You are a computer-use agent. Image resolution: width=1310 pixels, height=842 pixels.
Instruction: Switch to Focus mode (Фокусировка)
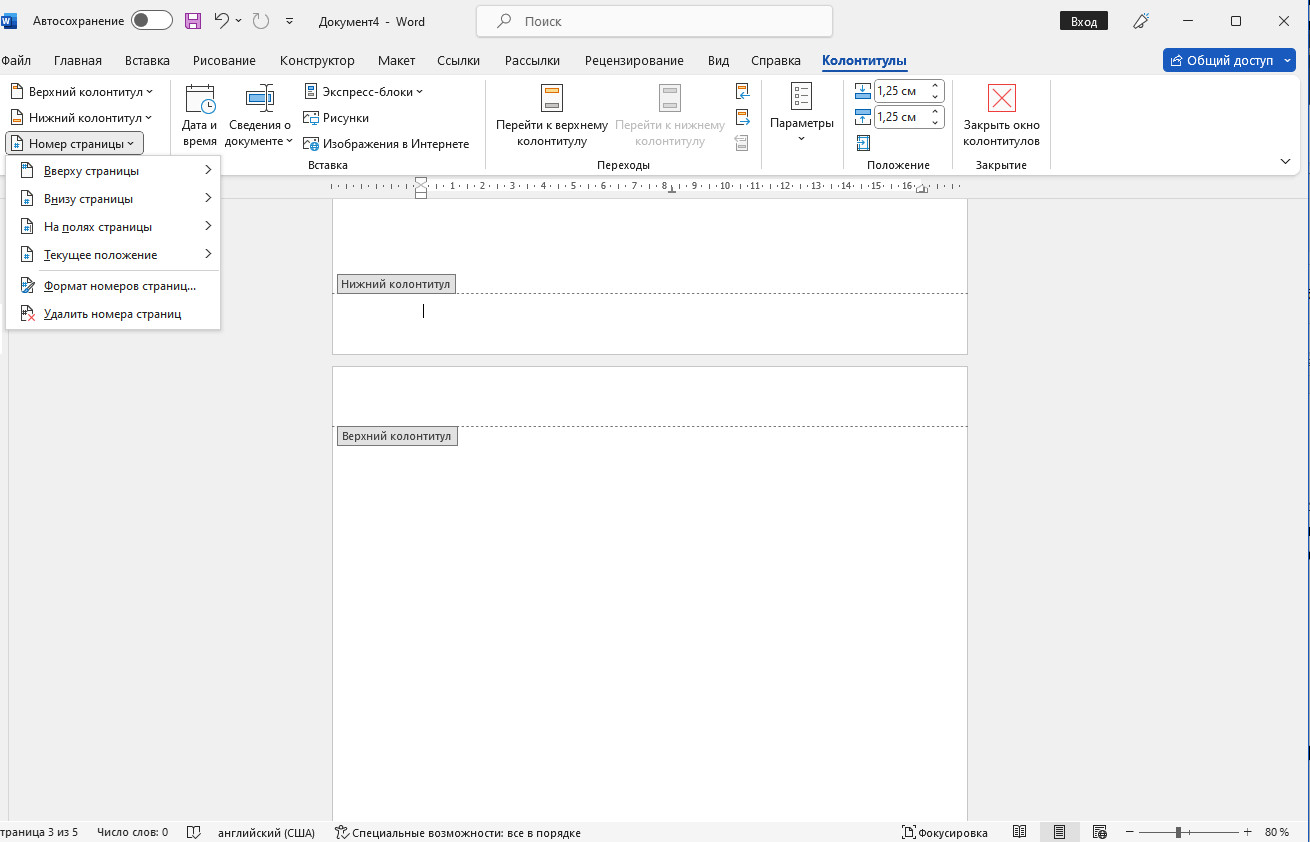(945, 832)
